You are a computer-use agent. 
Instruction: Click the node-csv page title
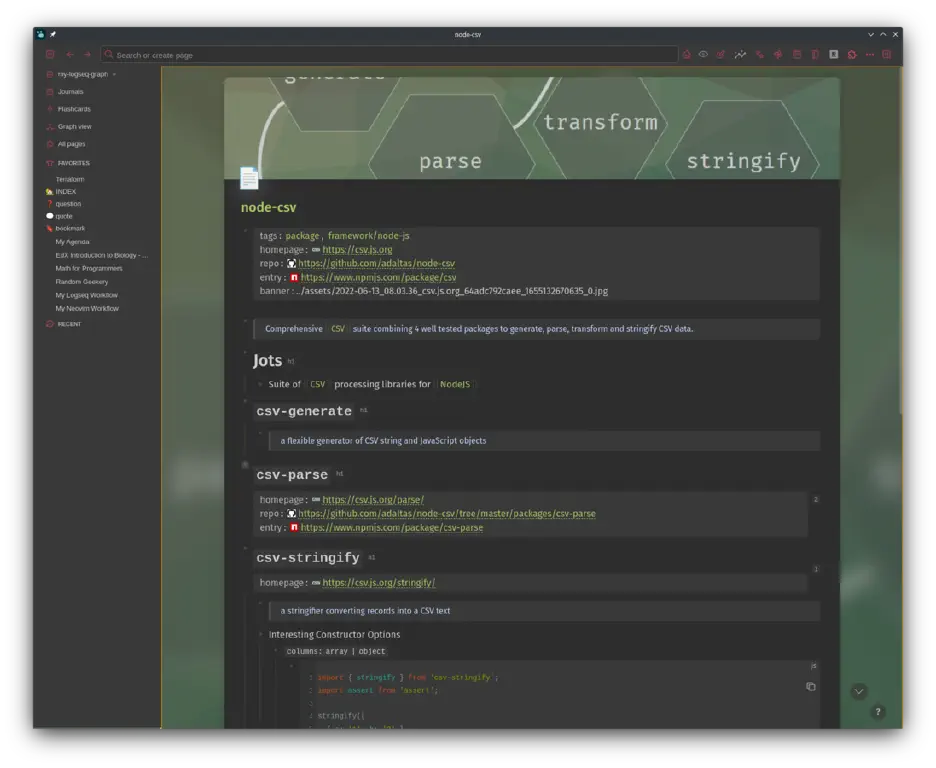[268, 207]
